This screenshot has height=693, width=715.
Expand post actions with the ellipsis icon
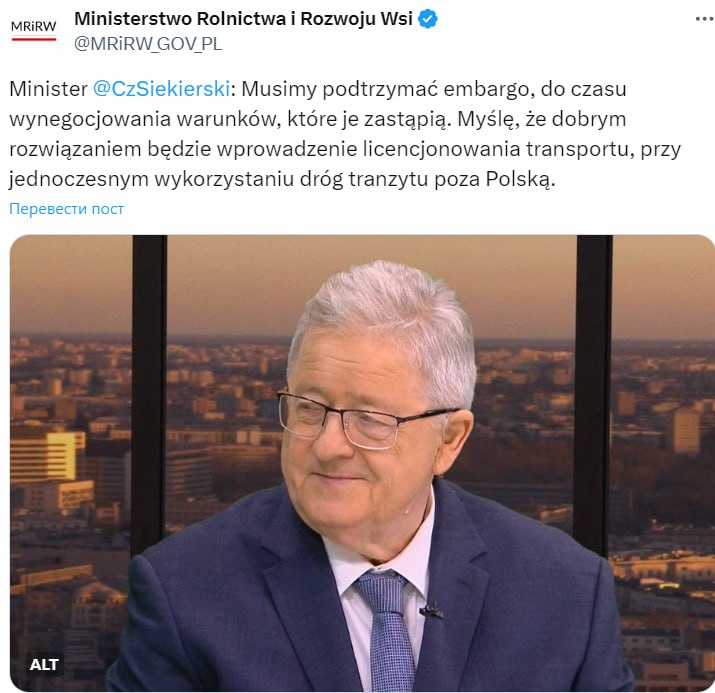coord(705,19)
